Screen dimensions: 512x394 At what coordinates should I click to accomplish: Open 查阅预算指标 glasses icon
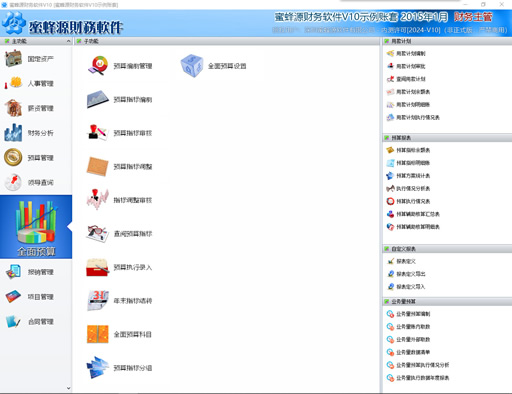98,233
